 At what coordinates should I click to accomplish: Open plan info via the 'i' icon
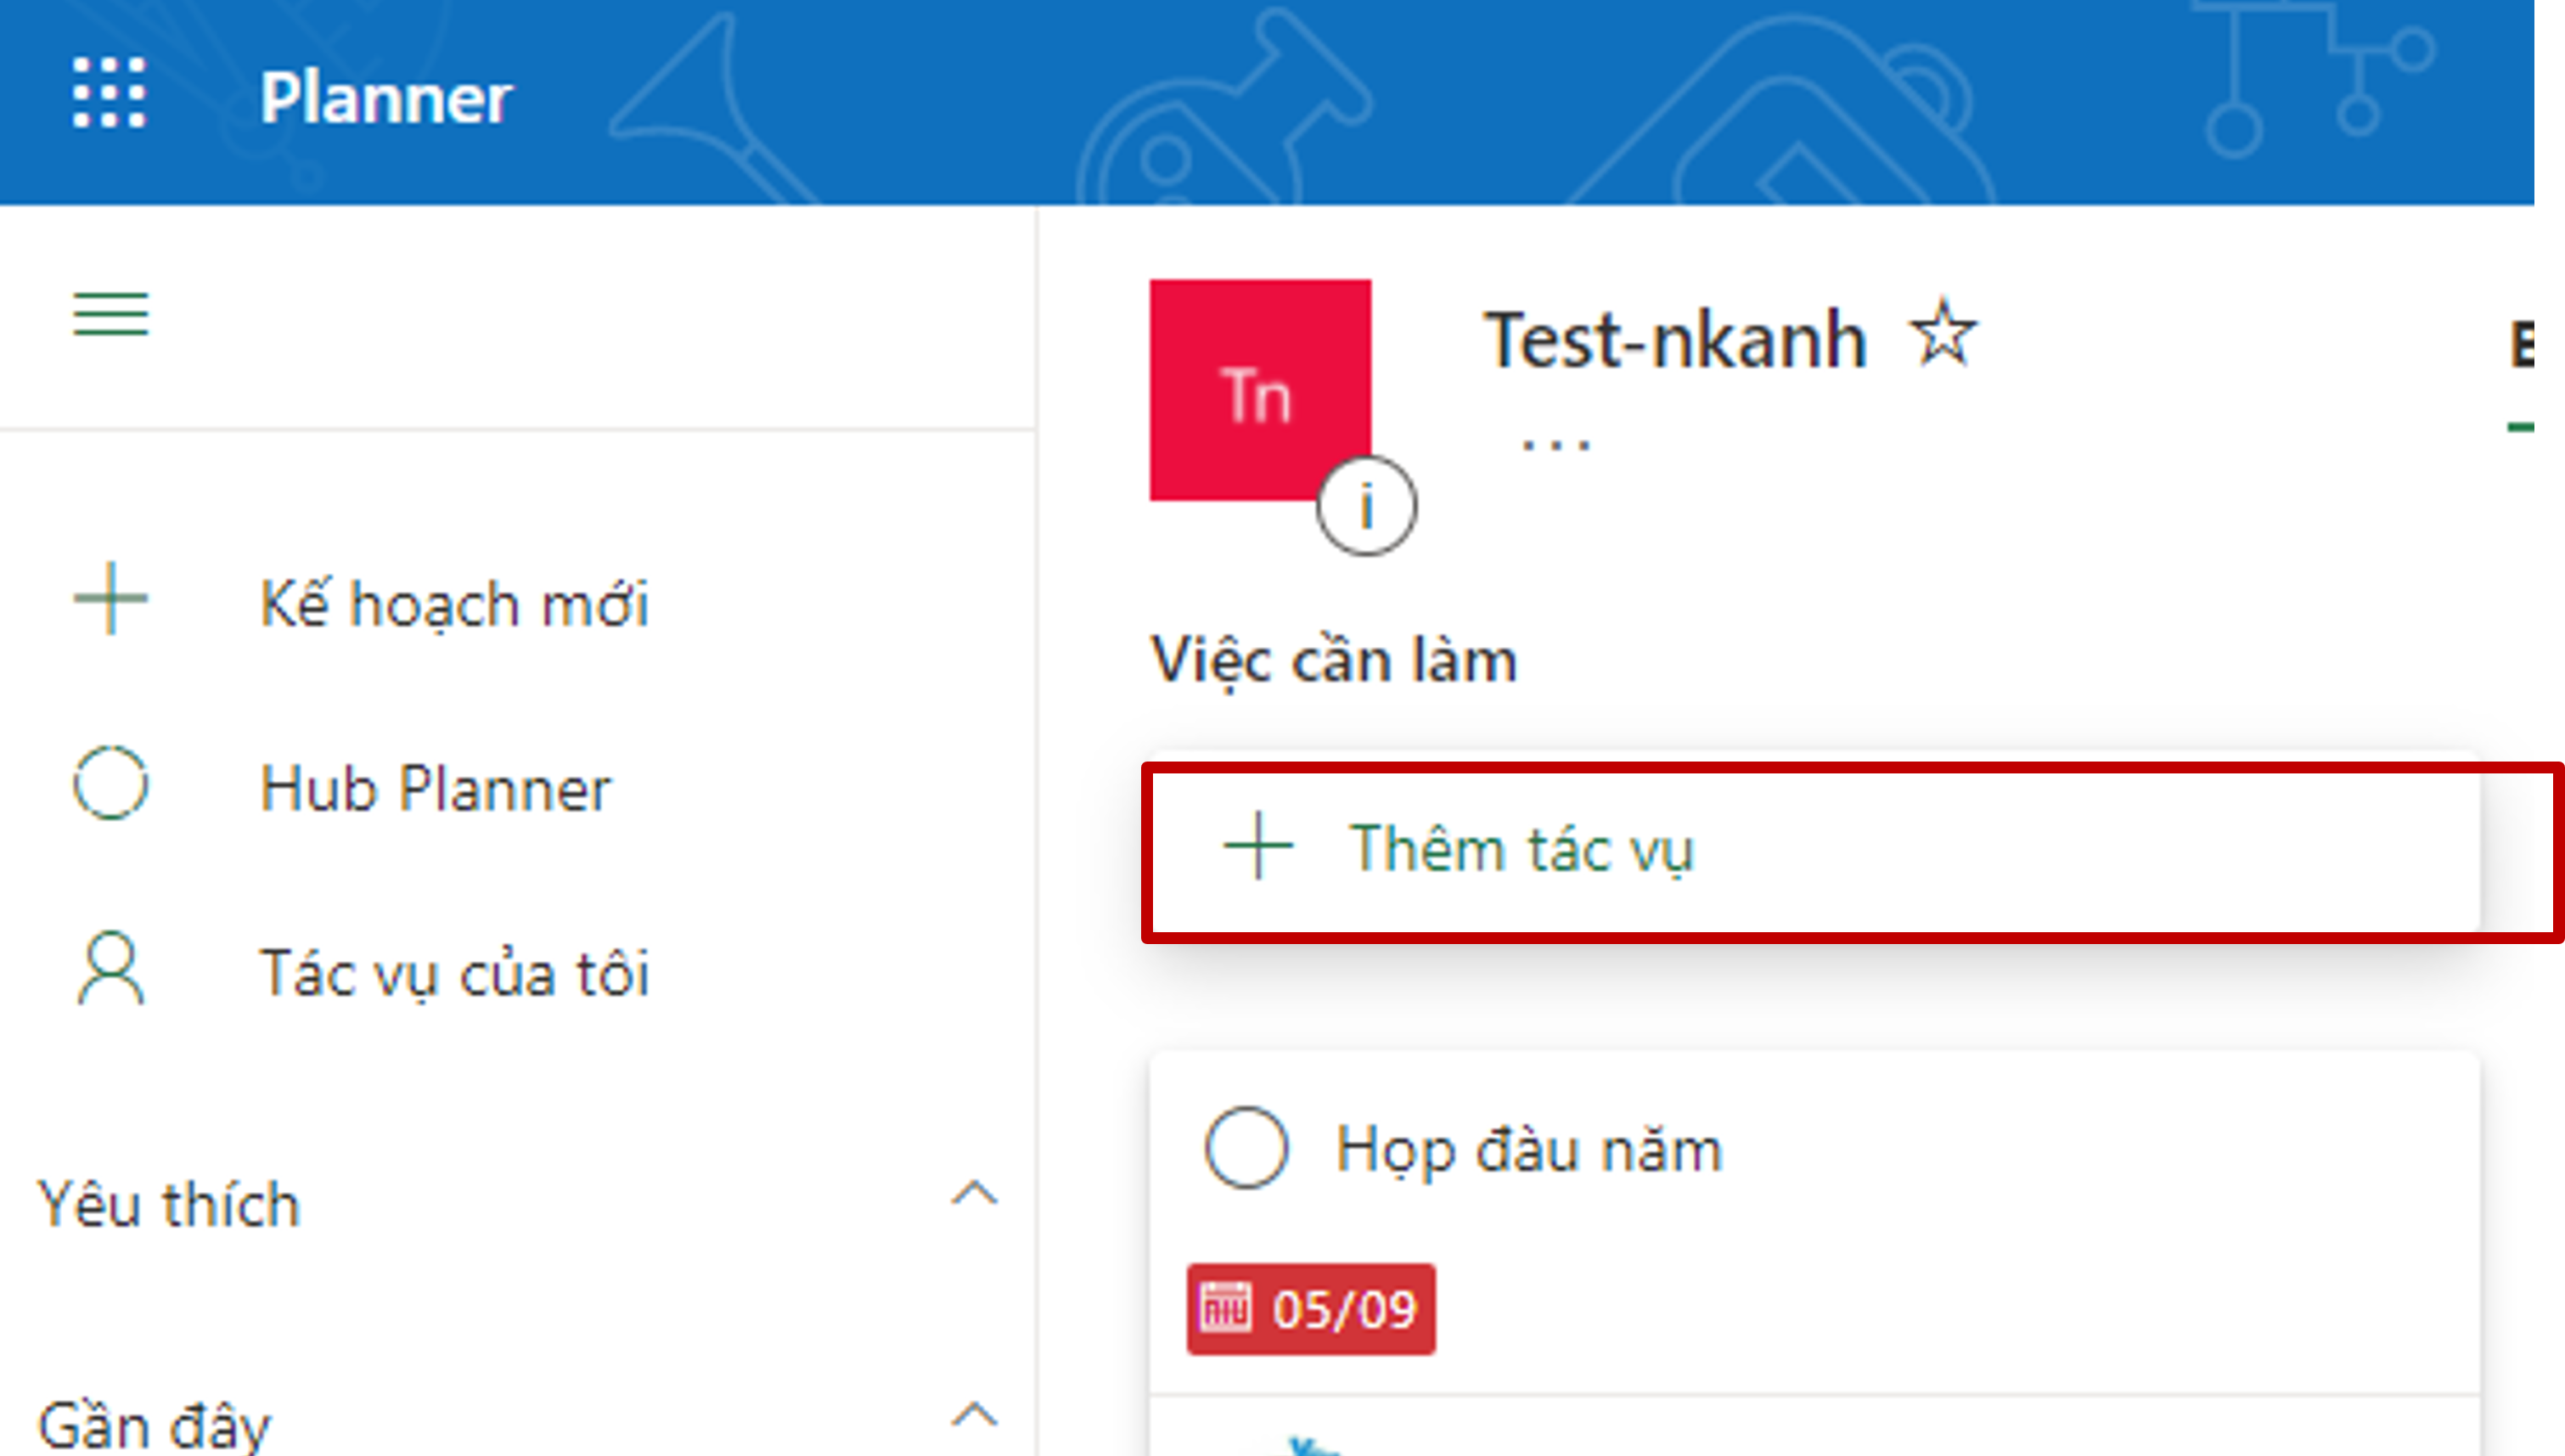pyautogui.click(x=1366, y=506)
